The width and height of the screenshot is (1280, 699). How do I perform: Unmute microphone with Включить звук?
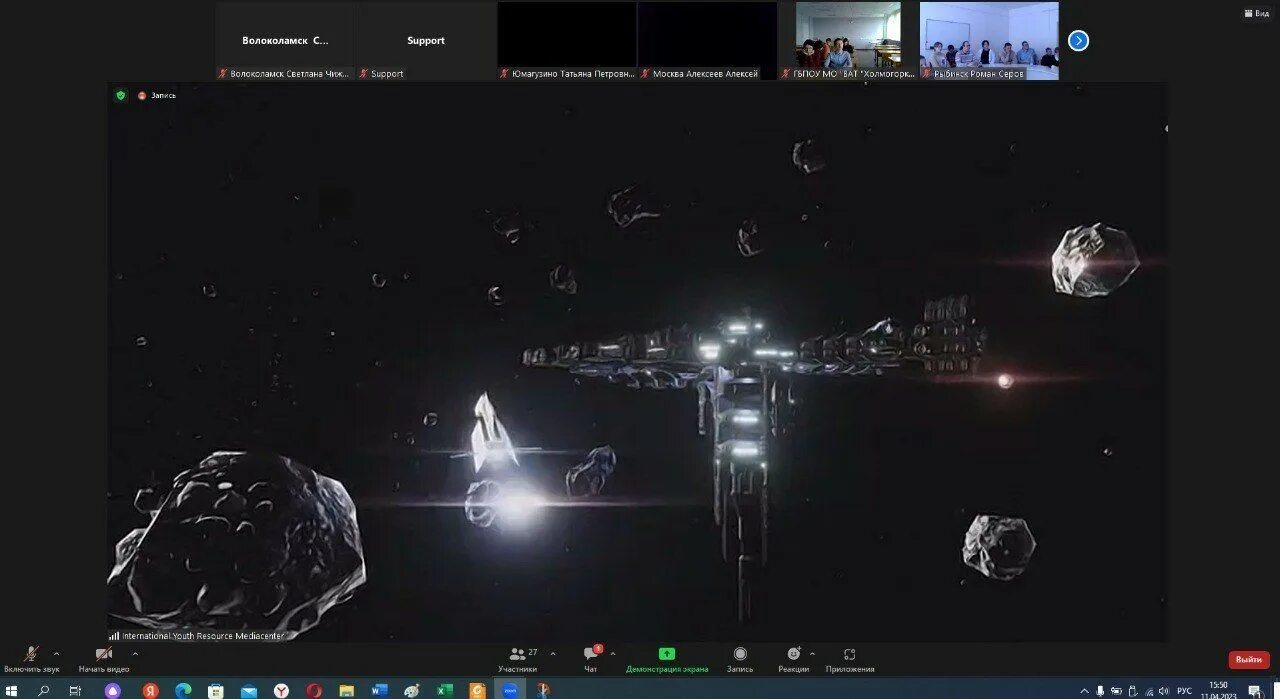point(31,659)
